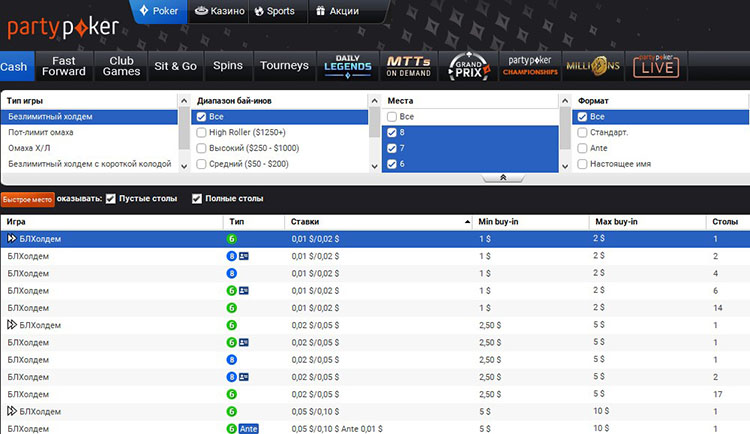750x434 pixels.
Task: Sort by Игра column header
Action: tap(112, 222)
